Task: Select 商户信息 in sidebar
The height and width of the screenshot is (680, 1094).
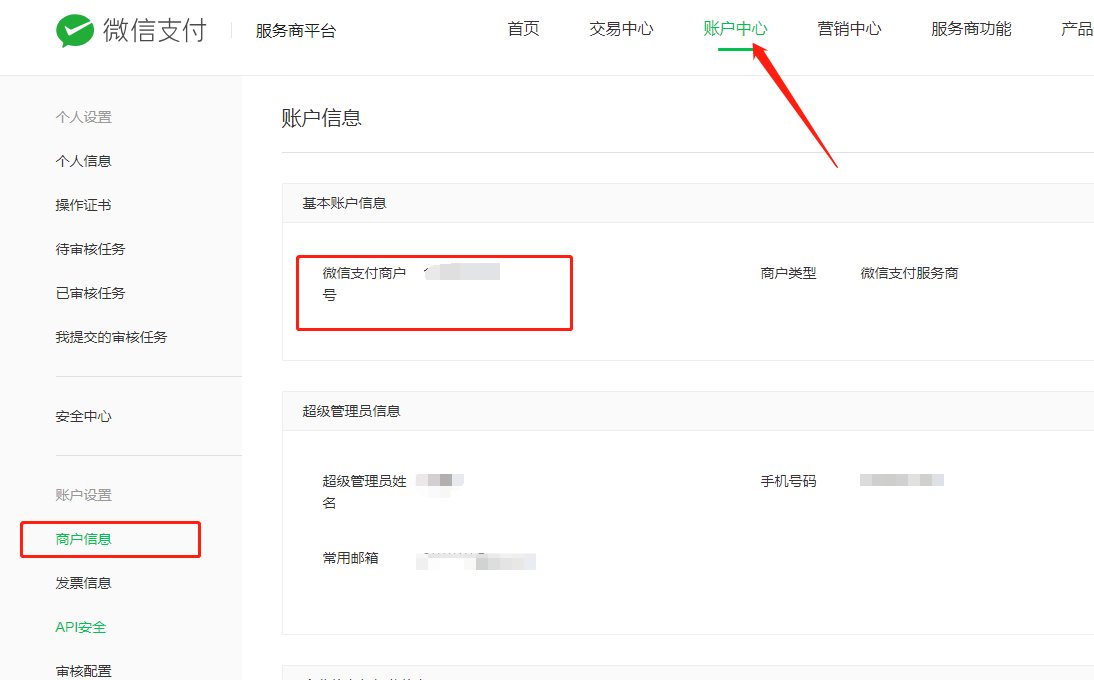Action: (84, 539)
